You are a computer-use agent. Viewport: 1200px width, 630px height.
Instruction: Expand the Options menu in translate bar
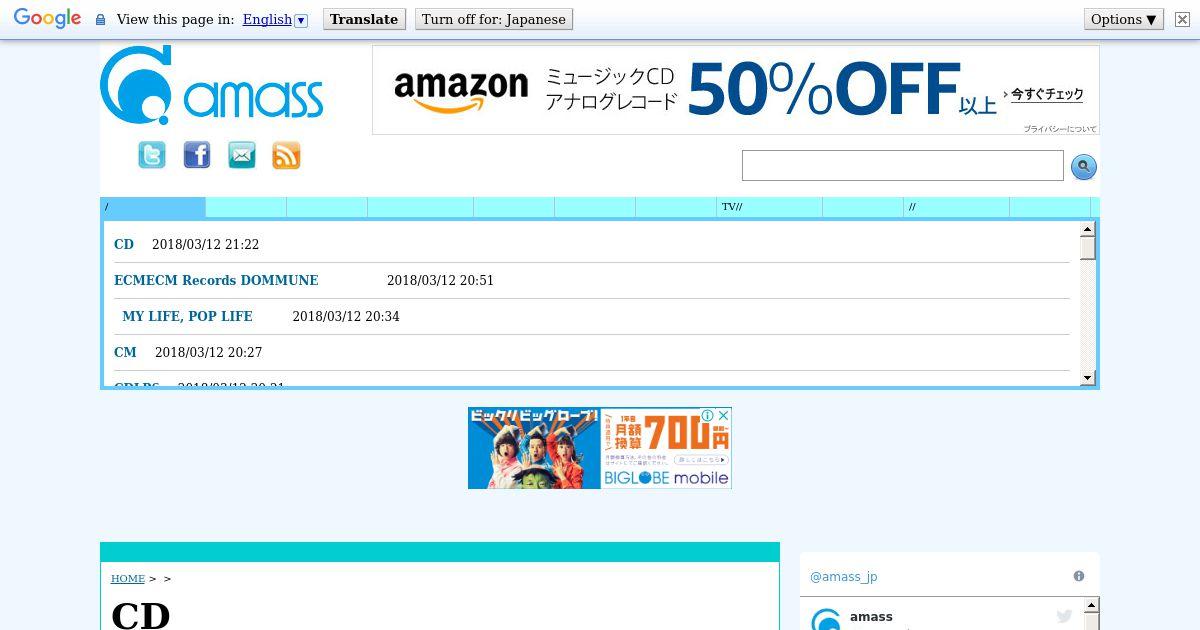pyautogui.click(x=1124, y=19)
